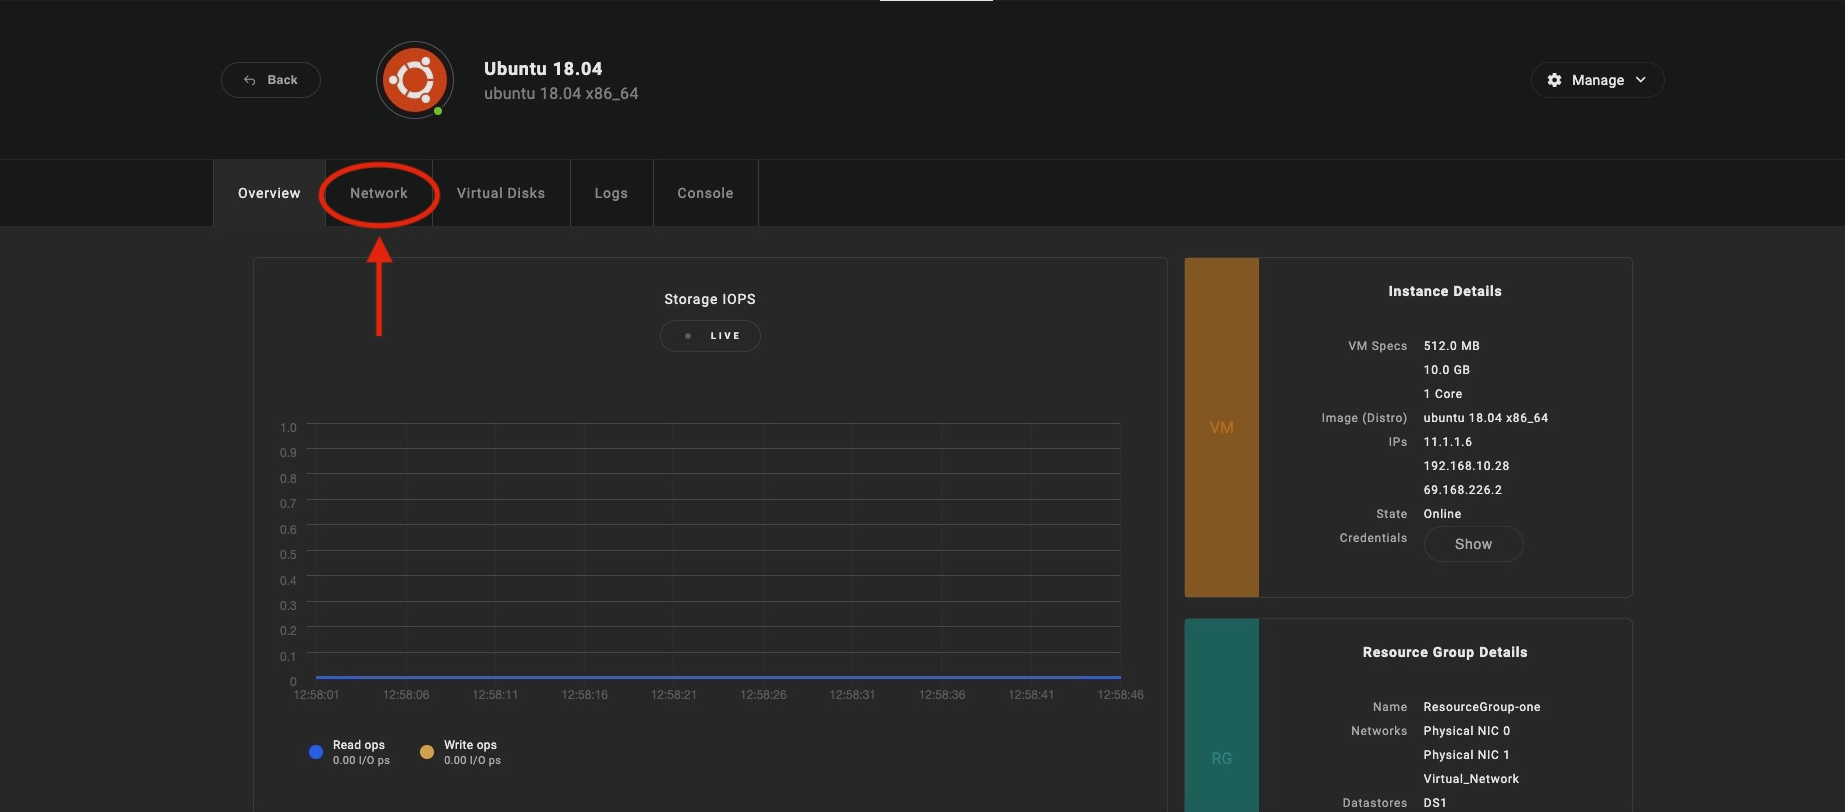Click IP address 69.168.226.2
This screenshot has width=1845, height=812.
click(1463, 490)
